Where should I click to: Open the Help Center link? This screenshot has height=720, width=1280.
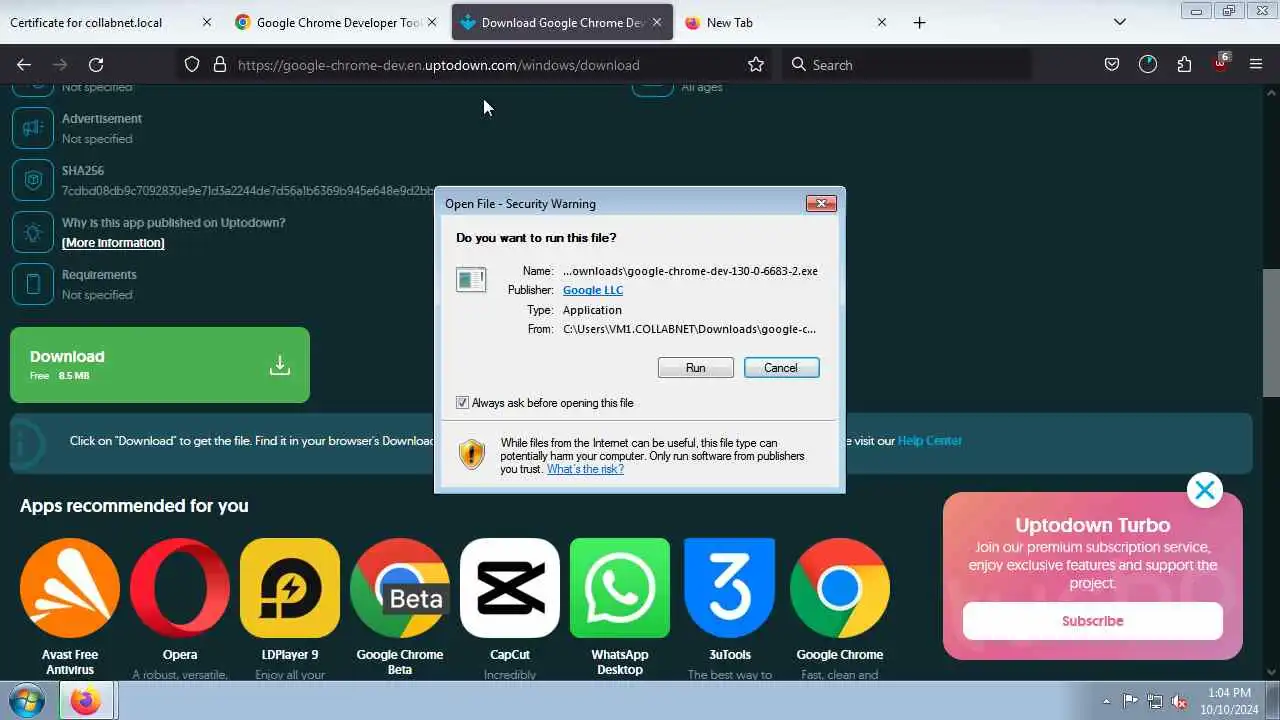pos(929,441)
